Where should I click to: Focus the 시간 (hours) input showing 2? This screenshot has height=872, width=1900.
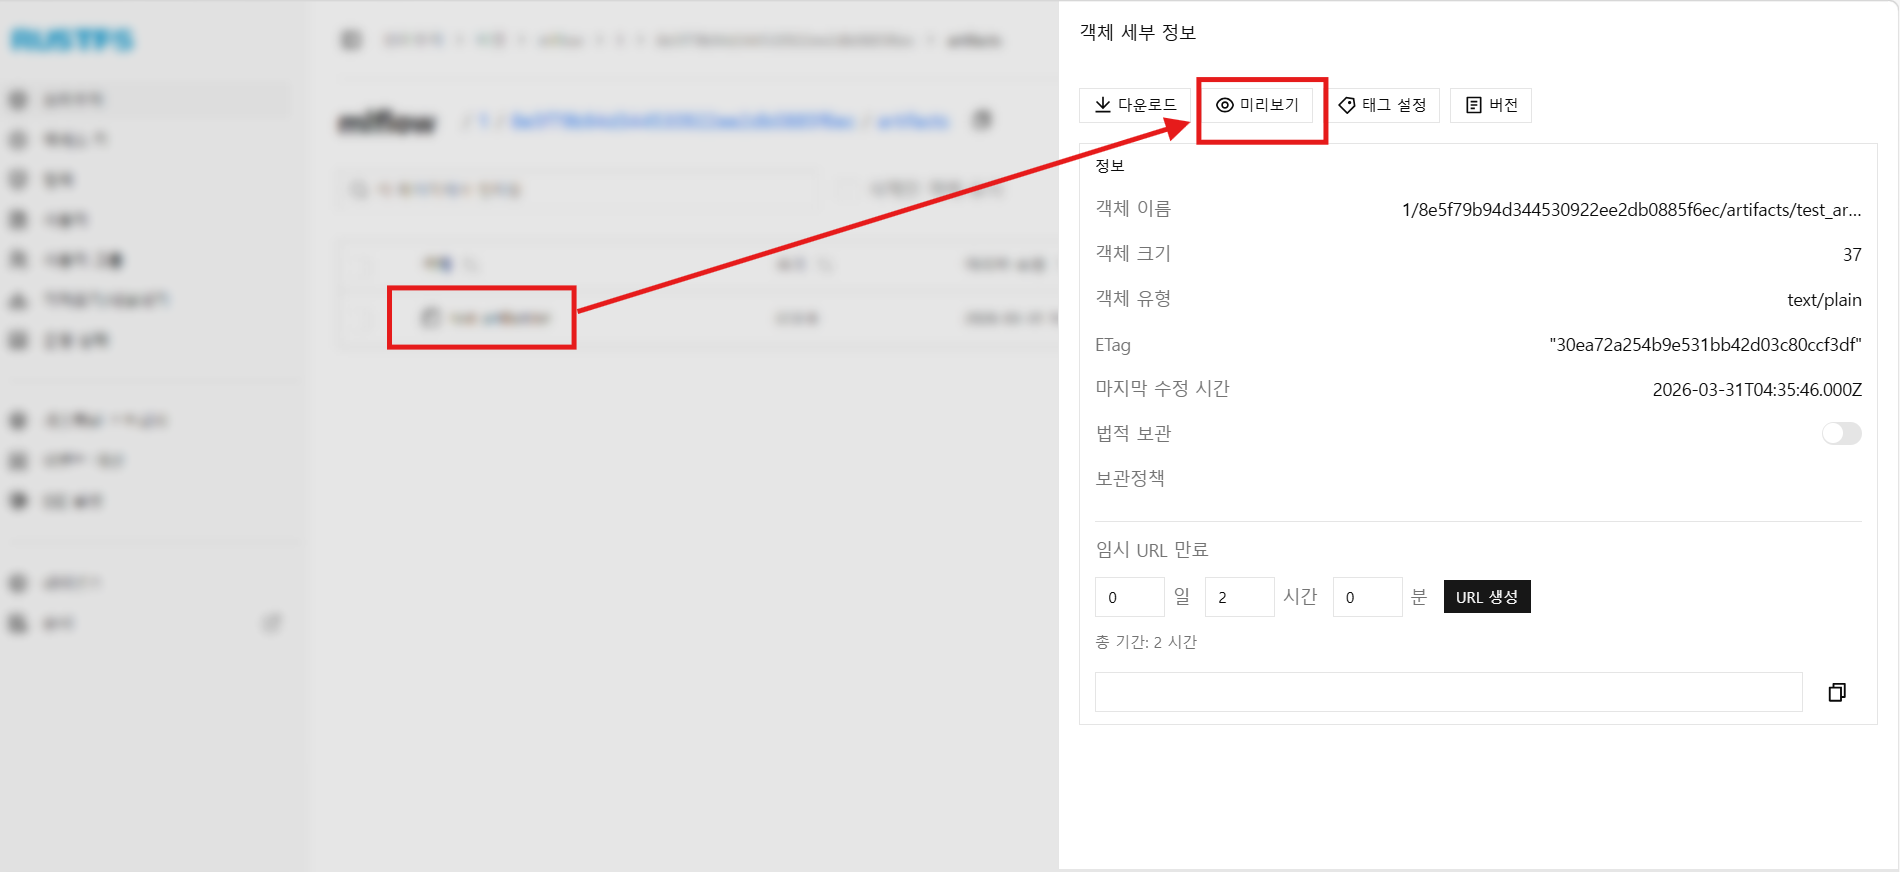tap(1239, 597)
